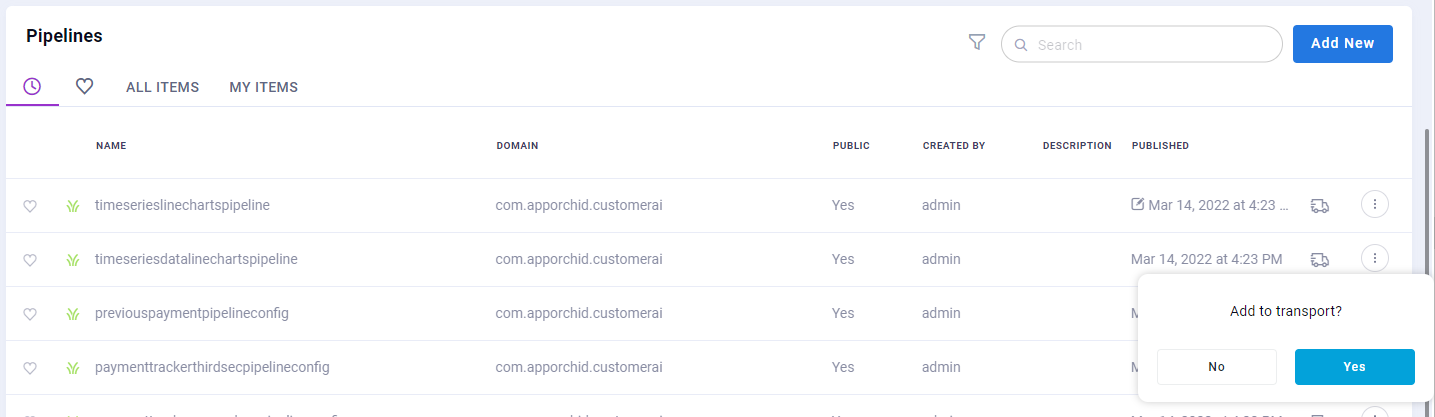
Task: Open the favorites heart tab
Action: pos(85,87)
